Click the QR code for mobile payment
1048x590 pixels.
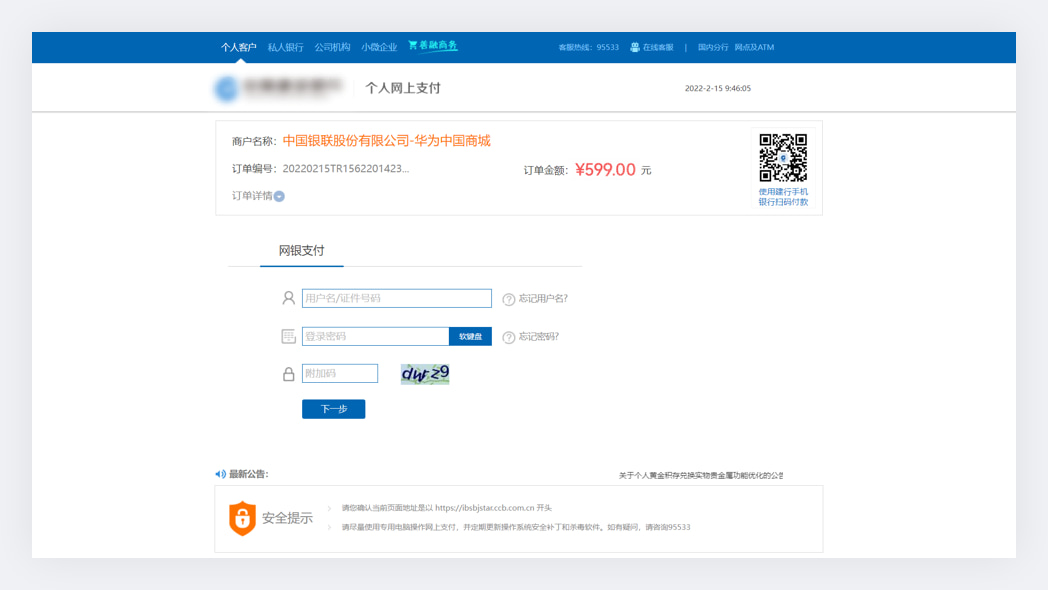tap(783, 158)
